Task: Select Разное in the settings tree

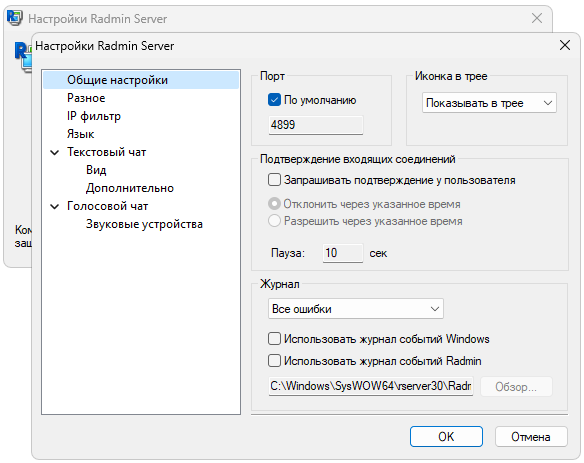Action: tap(86, 98)
